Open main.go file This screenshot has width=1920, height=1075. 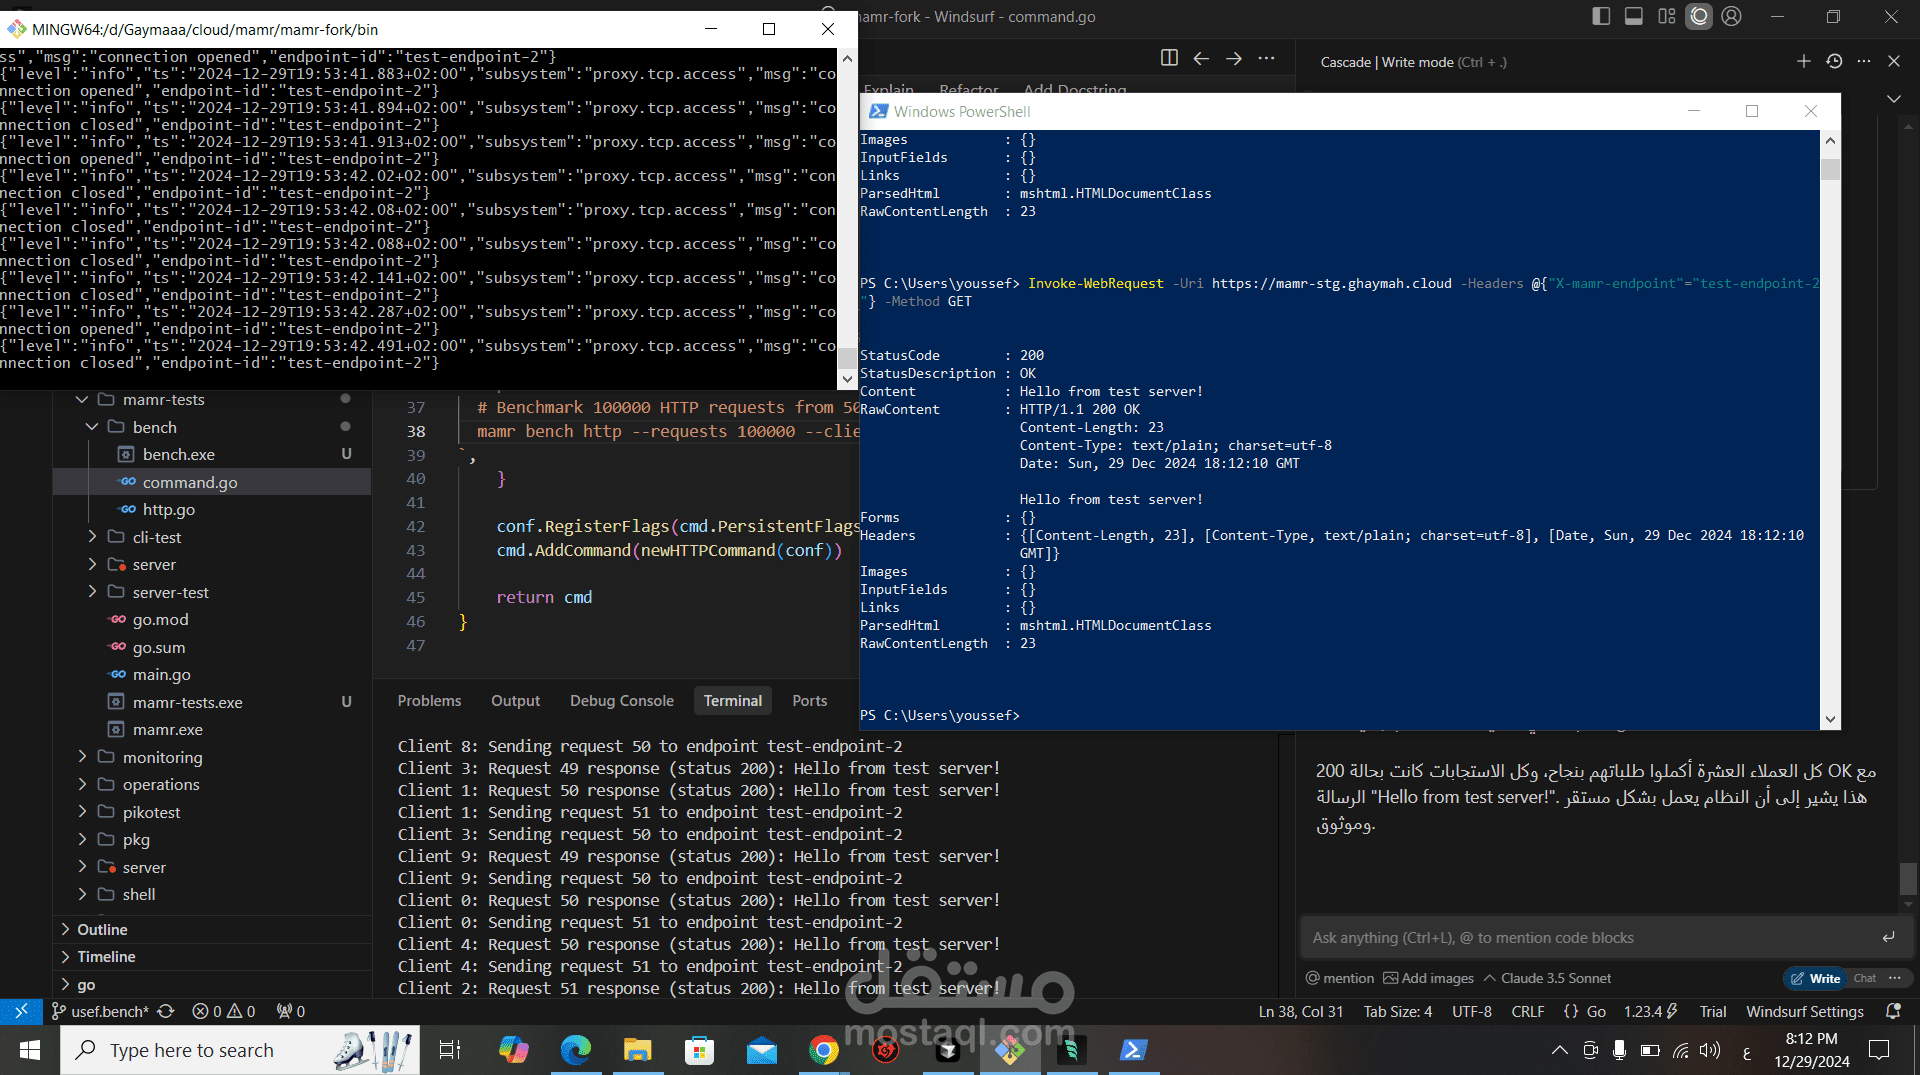click(161, 674)
